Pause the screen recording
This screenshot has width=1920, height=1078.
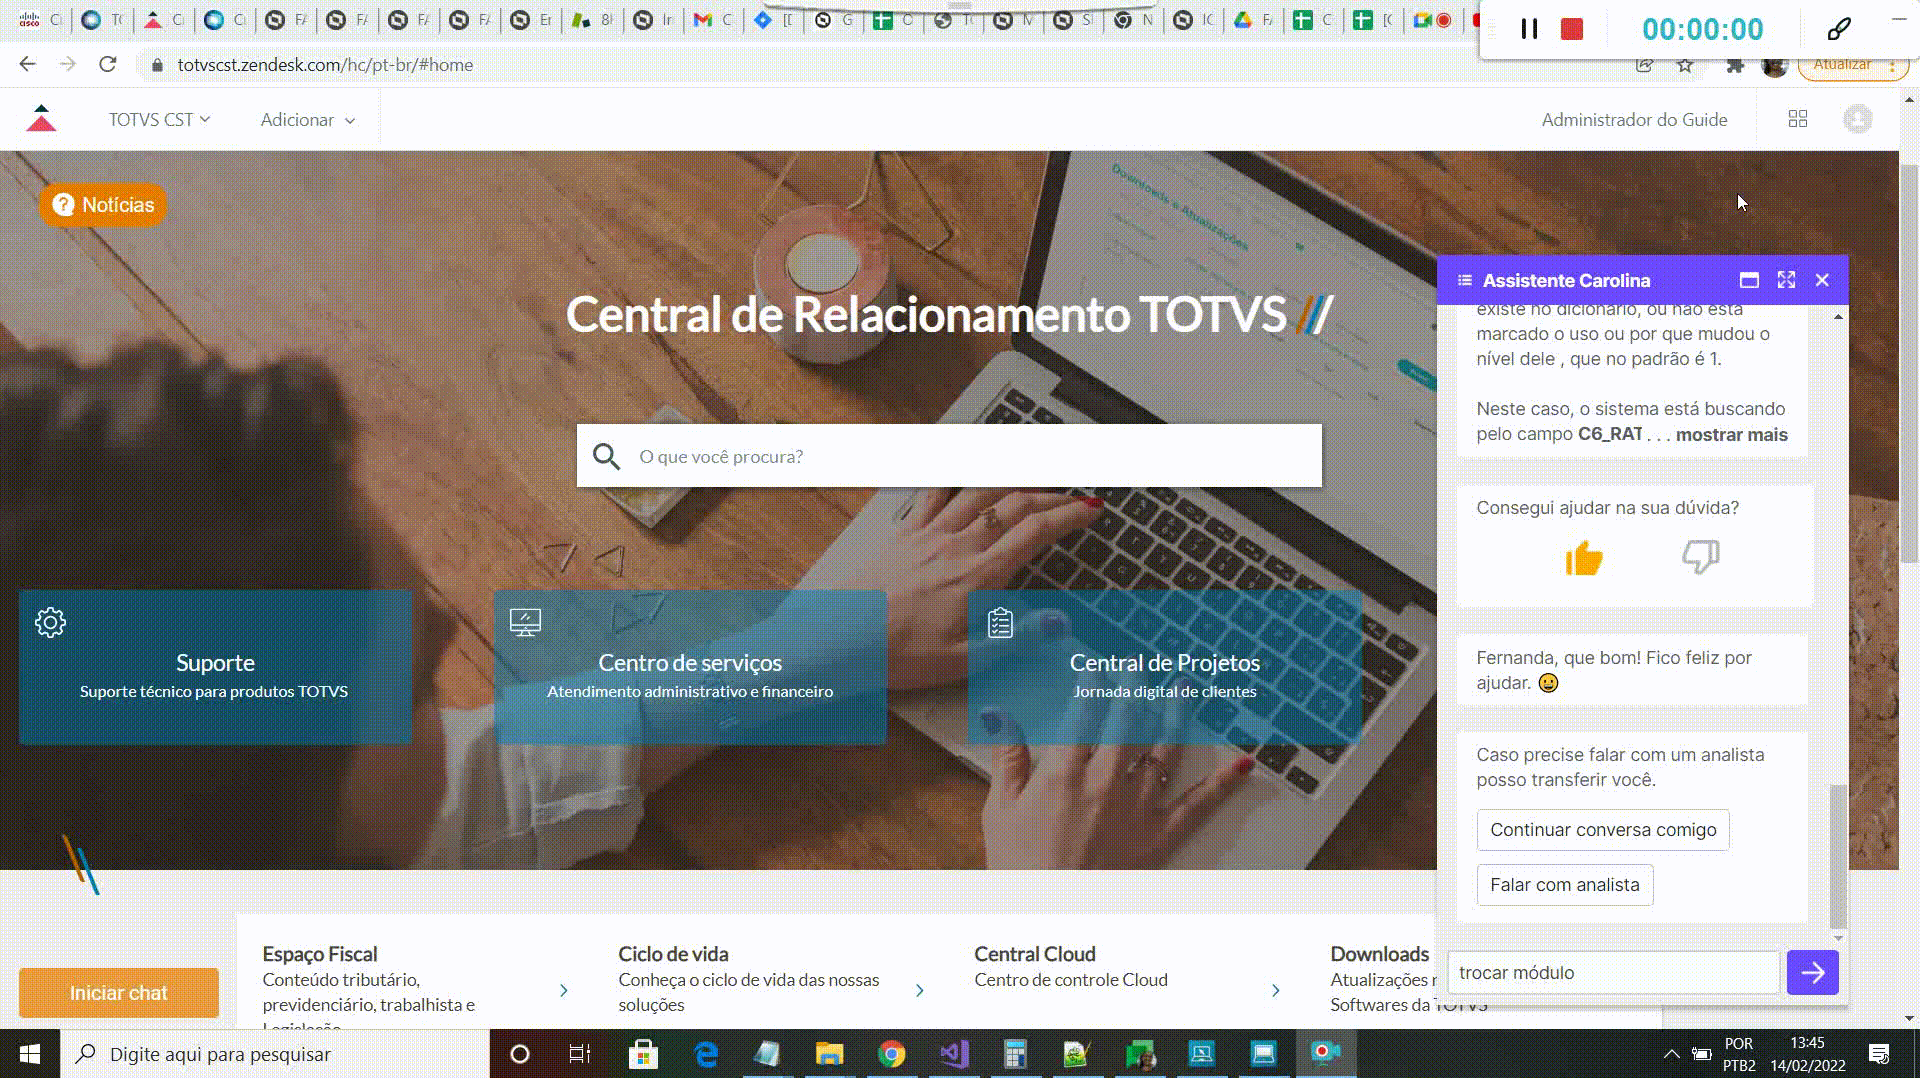(x=1529, y=29)
